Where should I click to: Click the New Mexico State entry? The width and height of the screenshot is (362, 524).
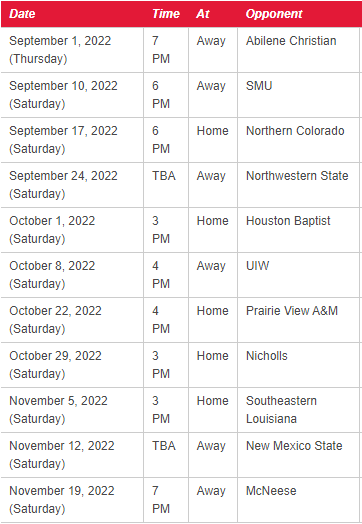click(294, 446)
